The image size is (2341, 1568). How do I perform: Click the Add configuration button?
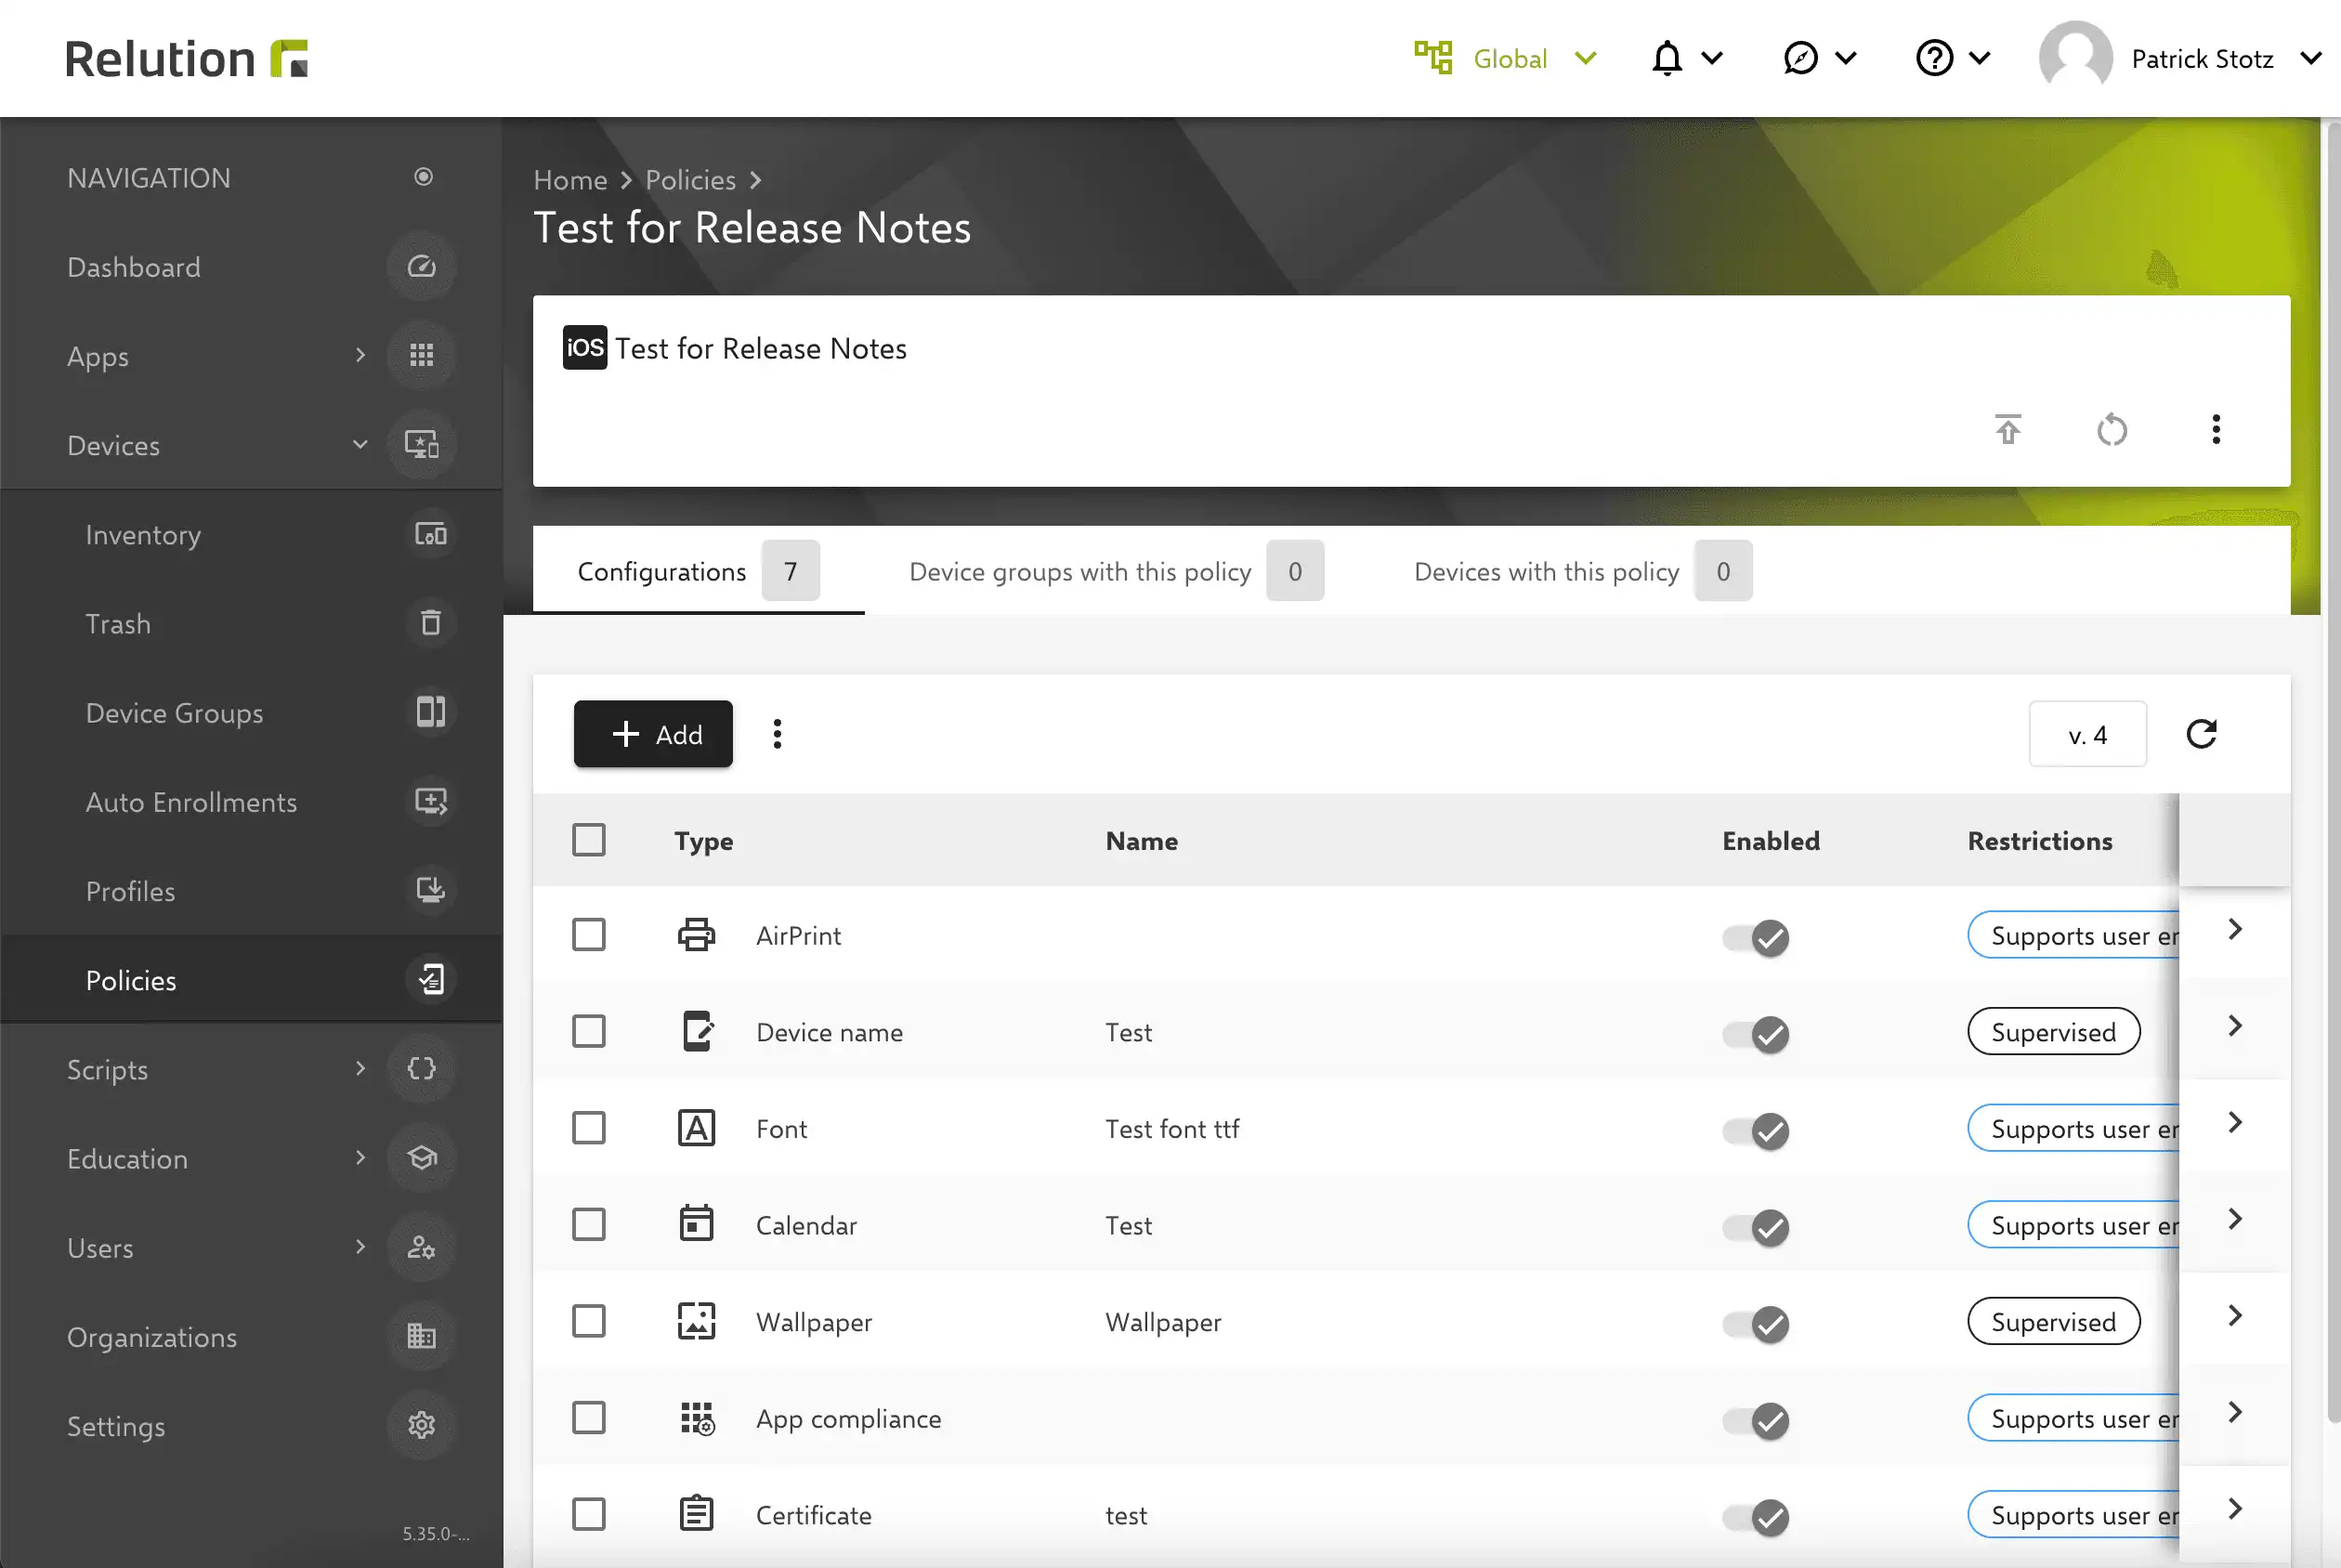[x=652, y=733]
